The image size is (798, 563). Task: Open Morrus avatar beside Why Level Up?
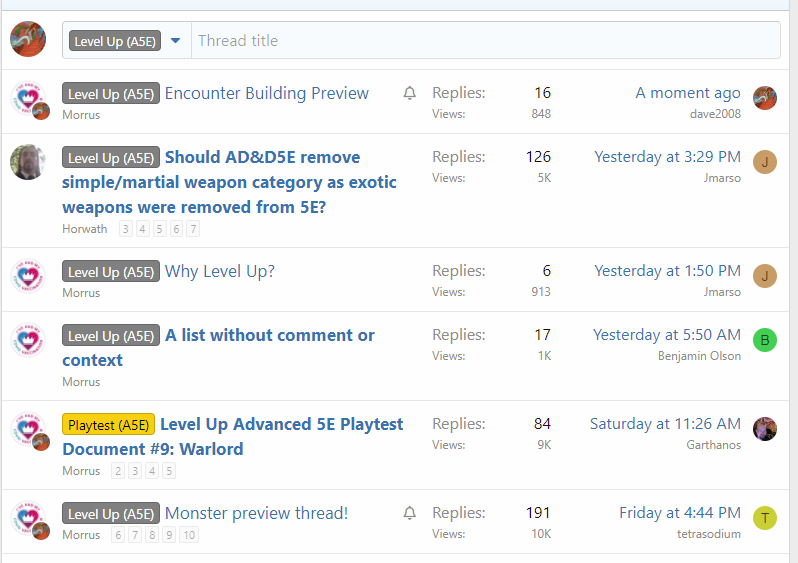[x=28, y=277]
